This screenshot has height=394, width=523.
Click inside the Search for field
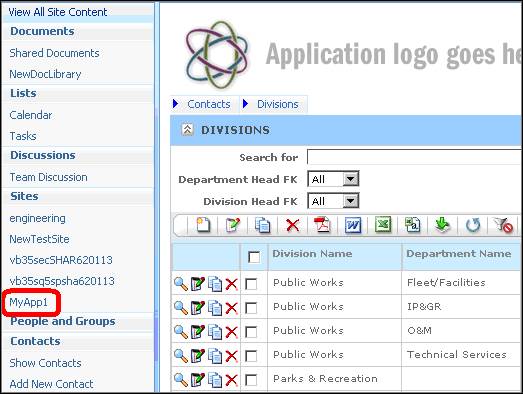point(414,157)
